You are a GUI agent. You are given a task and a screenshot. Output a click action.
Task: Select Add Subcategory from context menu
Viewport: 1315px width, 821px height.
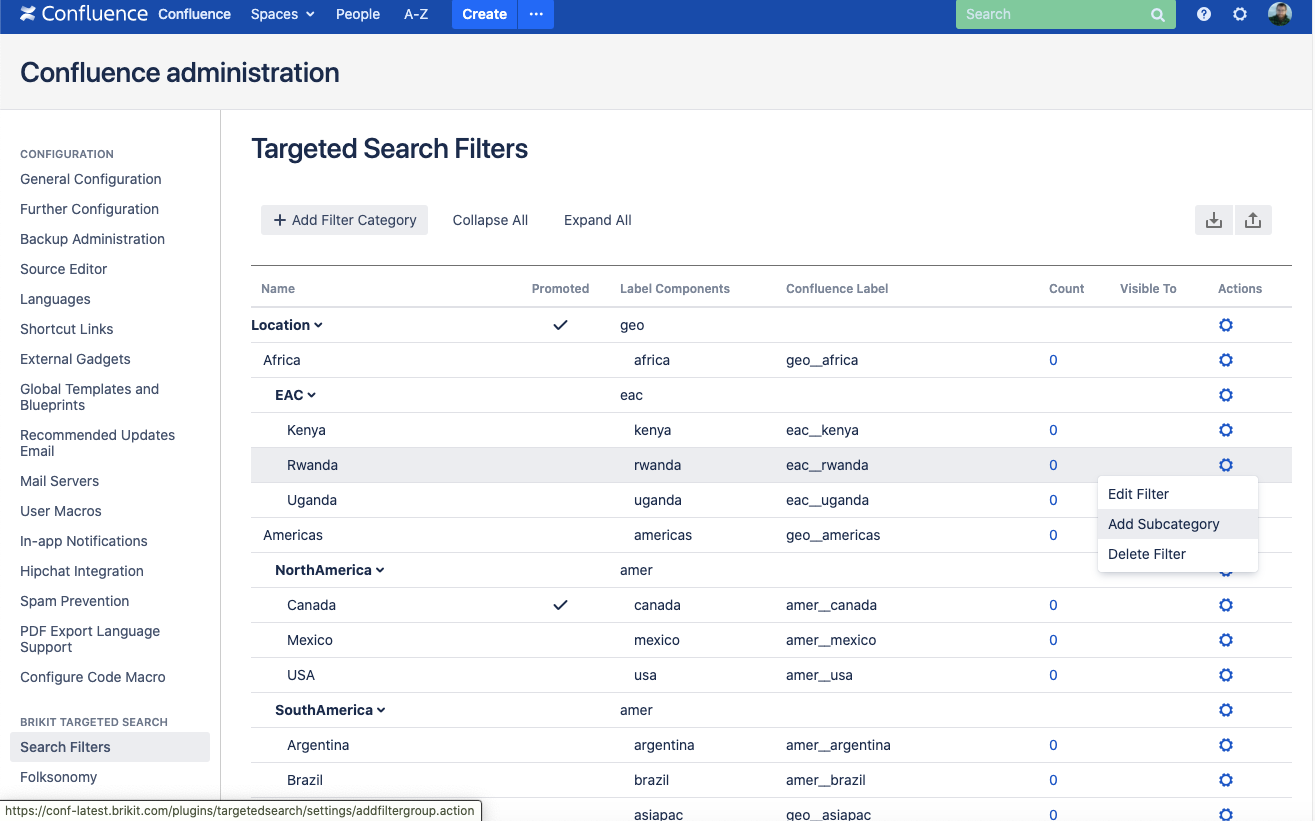[x=1163, y=524]
